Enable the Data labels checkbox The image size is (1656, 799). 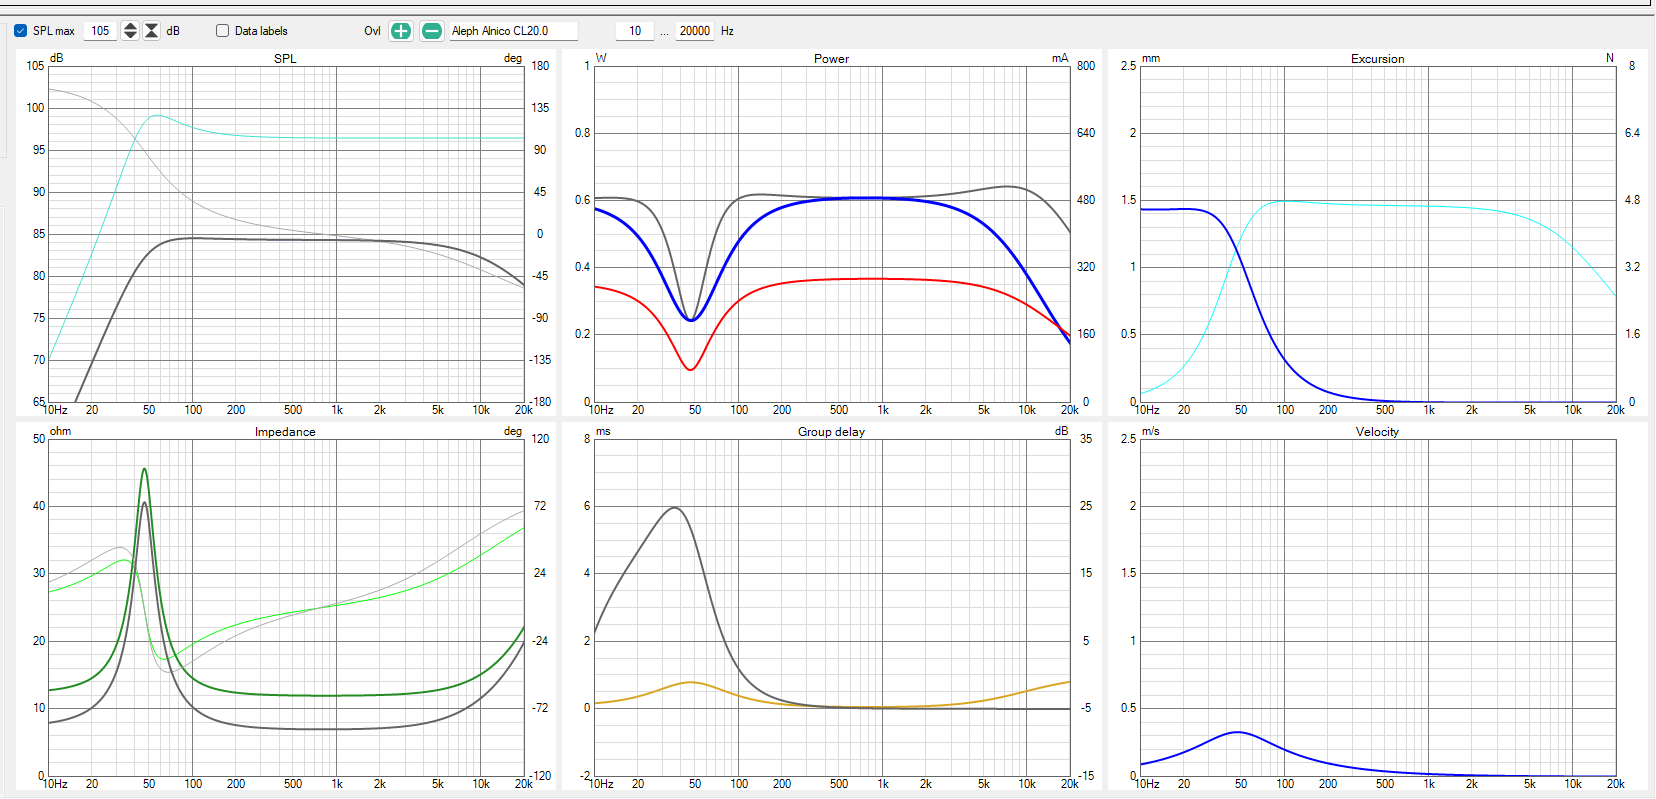click(x=222, y=31)
